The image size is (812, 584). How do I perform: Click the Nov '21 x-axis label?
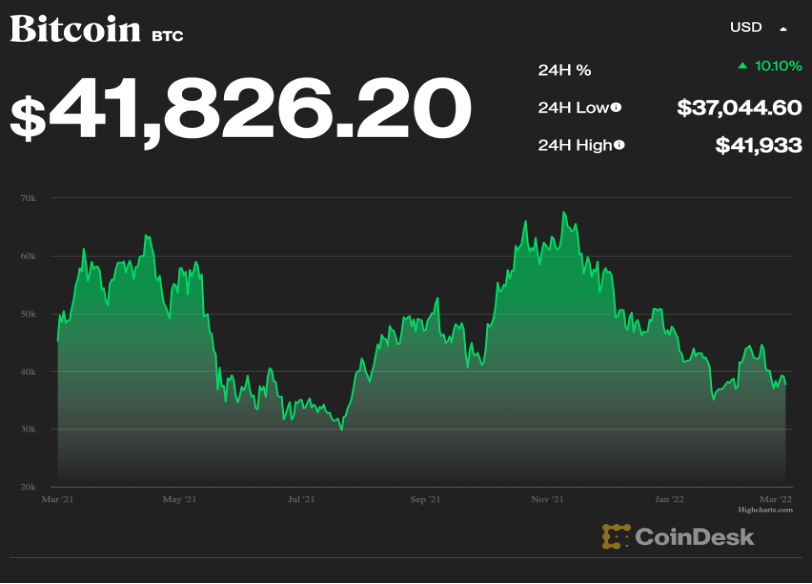(x=547, y=499)
